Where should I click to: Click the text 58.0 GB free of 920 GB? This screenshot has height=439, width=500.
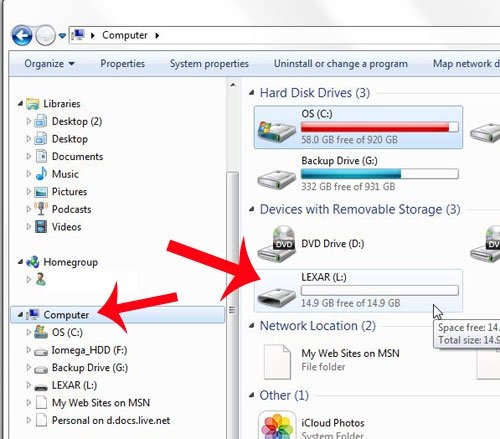click(x=349, y=139)
